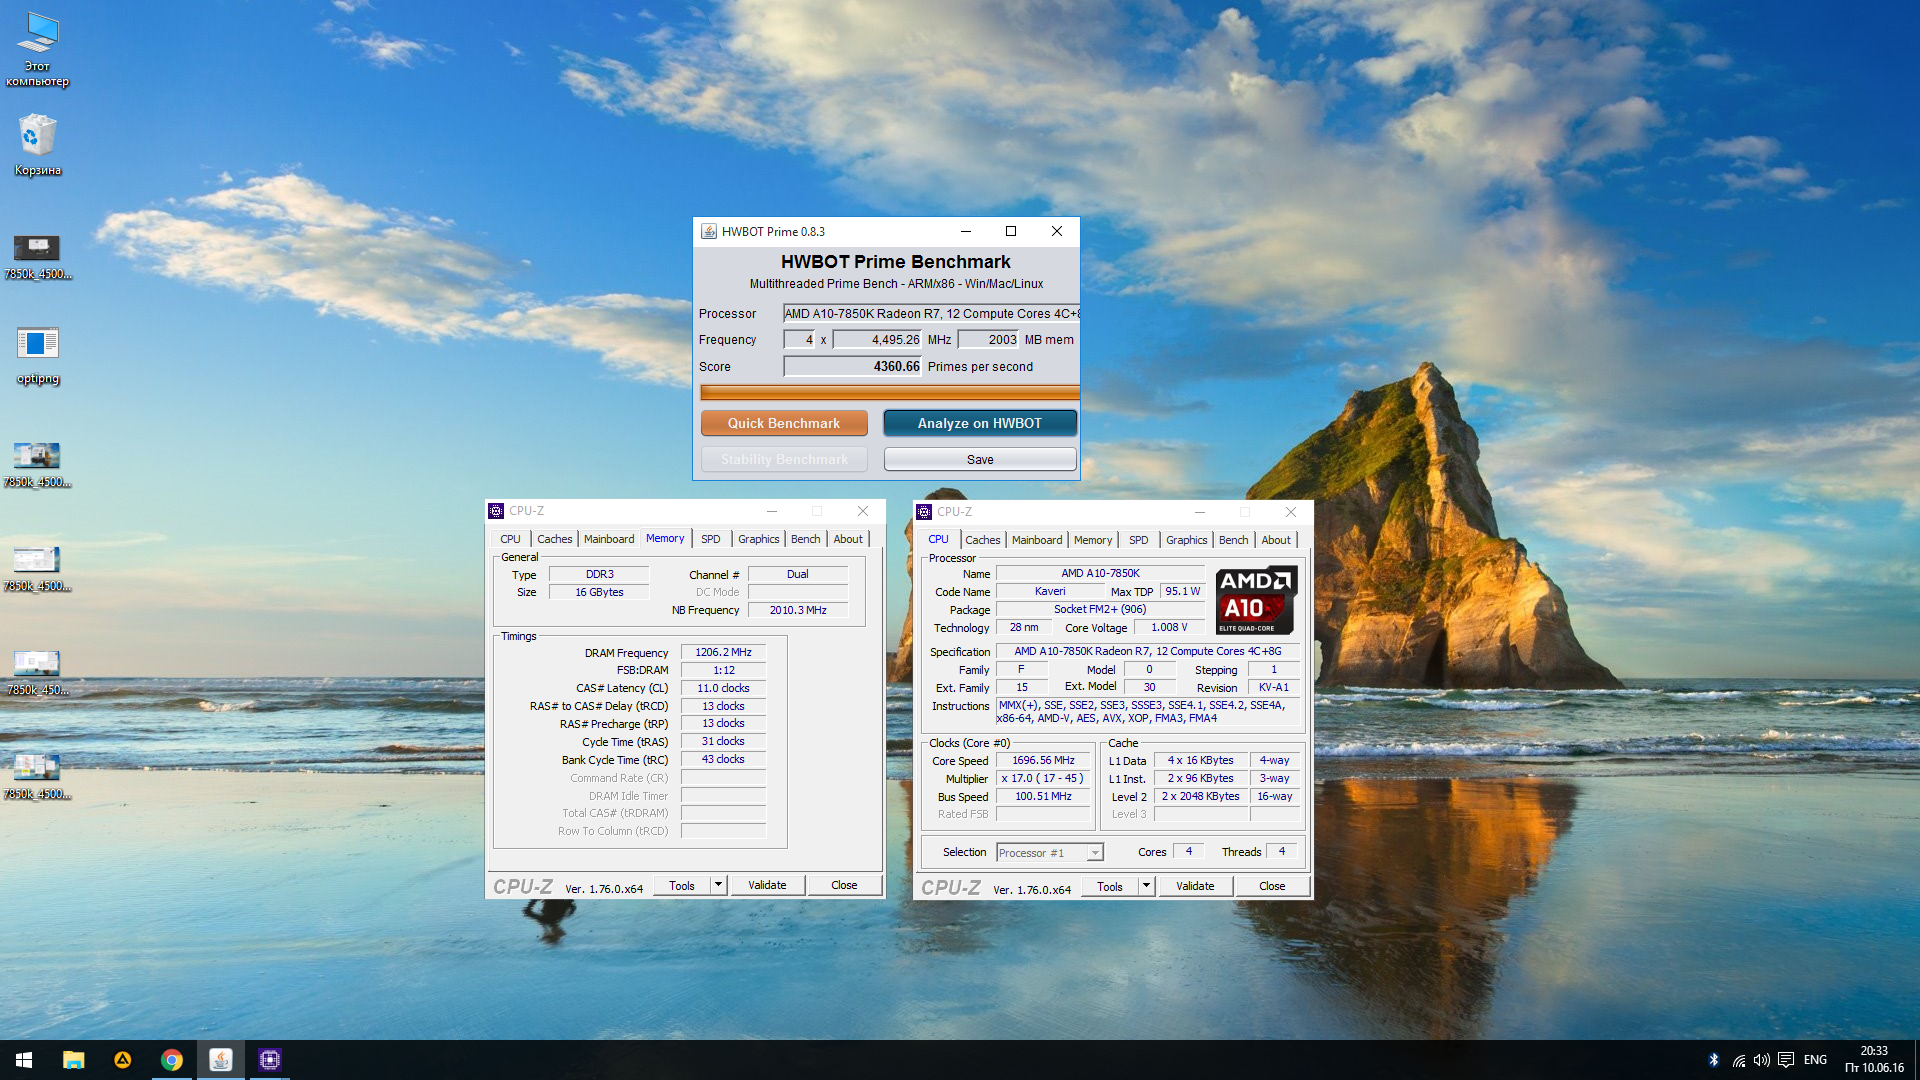This screenshot has height=1080, width=1920.
Task: Open the action center notifications icon
Action: (x=1786, y=1060)
